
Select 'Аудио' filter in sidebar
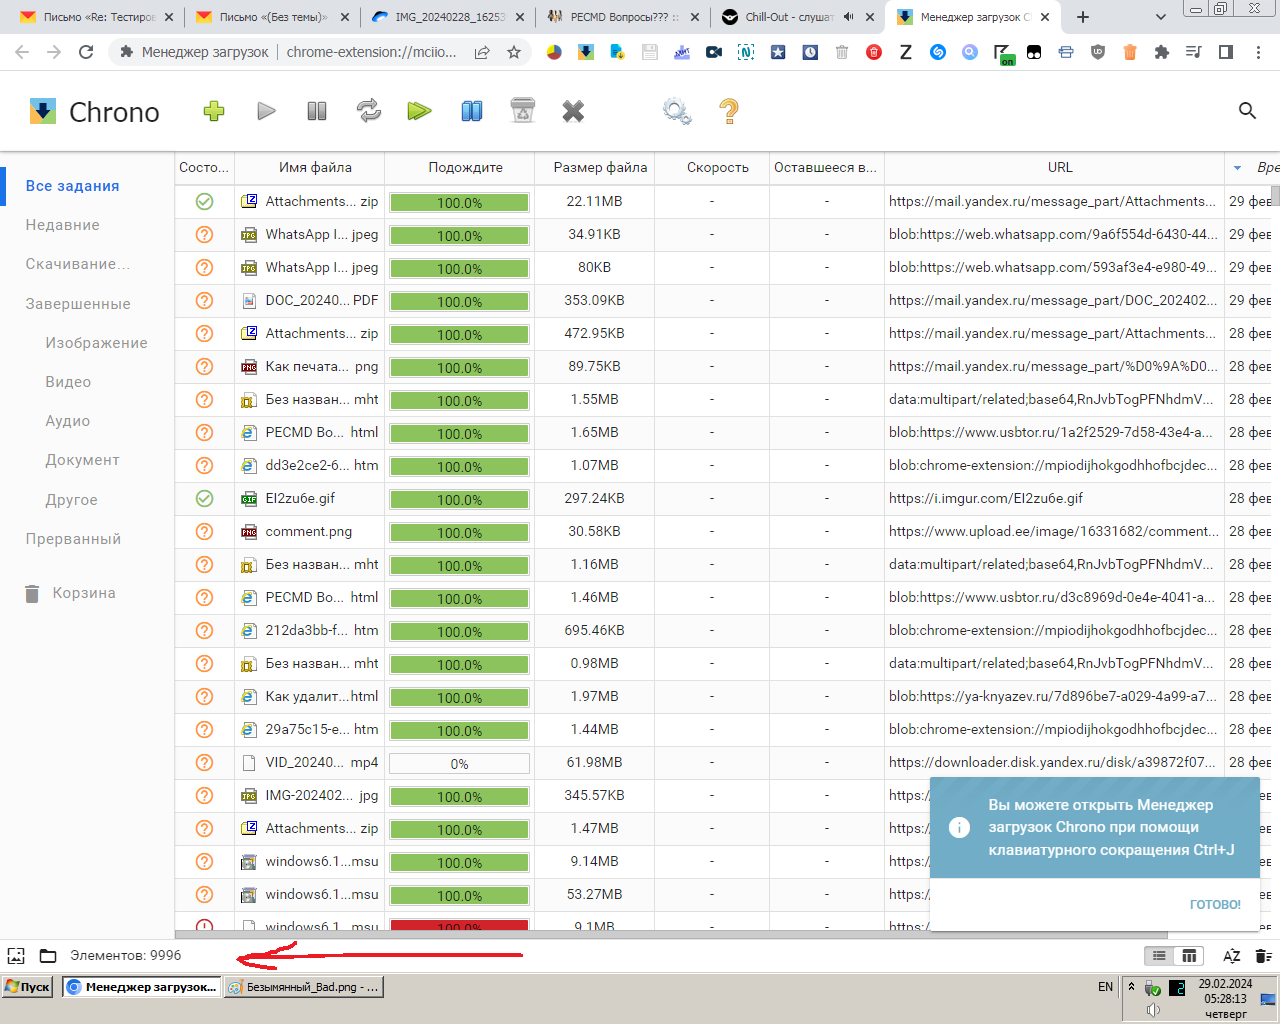67,421
